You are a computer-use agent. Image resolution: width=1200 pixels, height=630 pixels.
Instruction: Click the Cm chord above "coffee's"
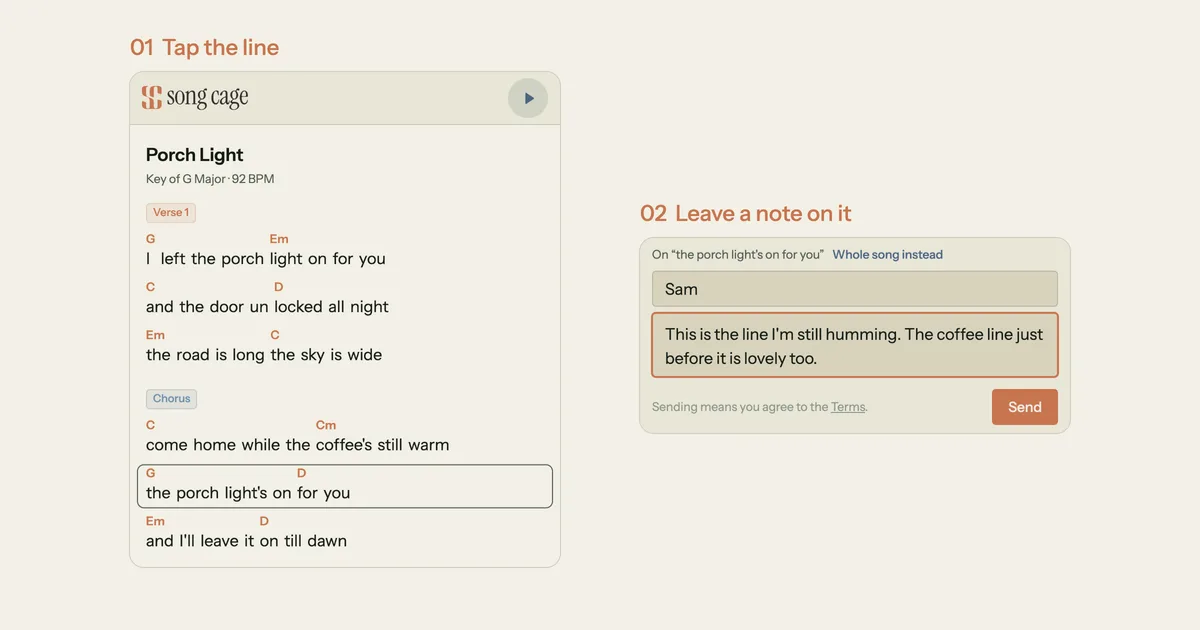click(326, 425)
